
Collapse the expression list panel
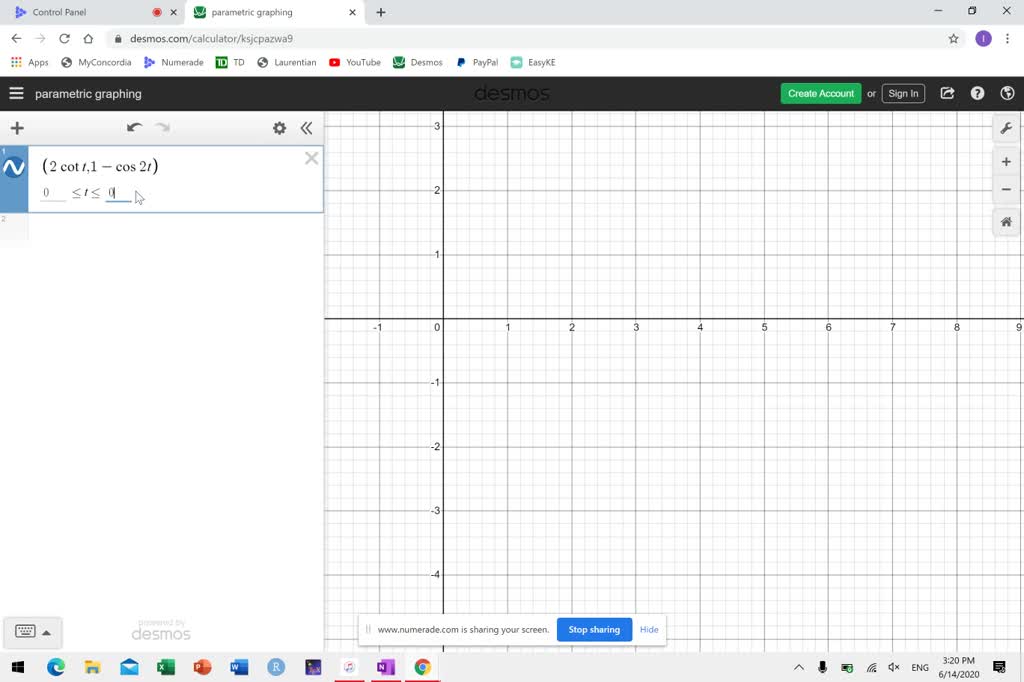[x=306, y=128]
